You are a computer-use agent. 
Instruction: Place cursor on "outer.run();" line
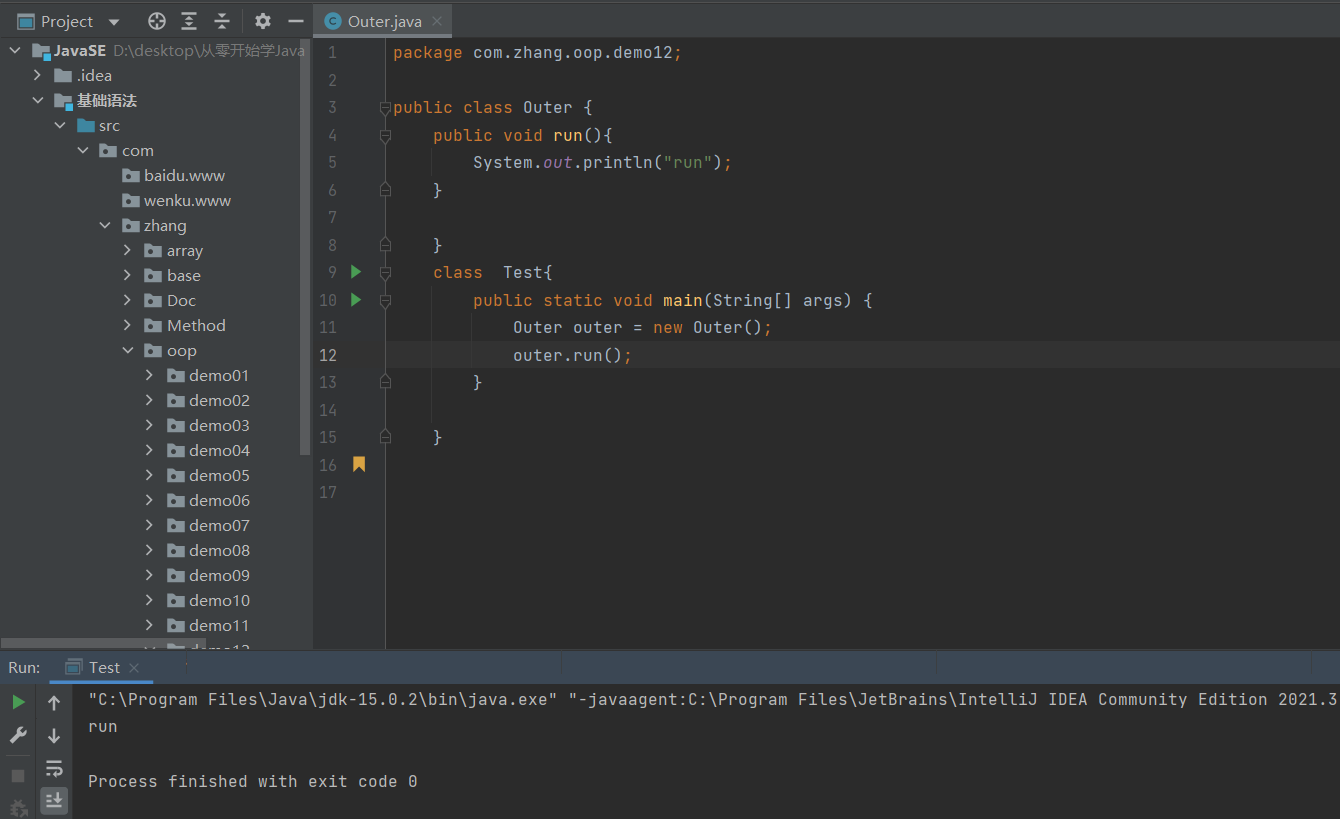[x=572, y=355]
